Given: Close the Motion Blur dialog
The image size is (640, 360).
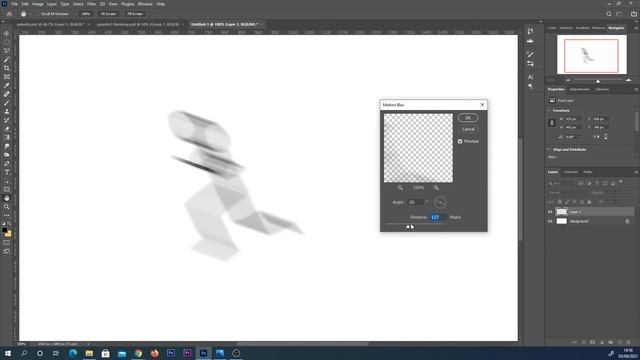Looking at the screenshot, I should pyautogui.click(x=482, y=105).
